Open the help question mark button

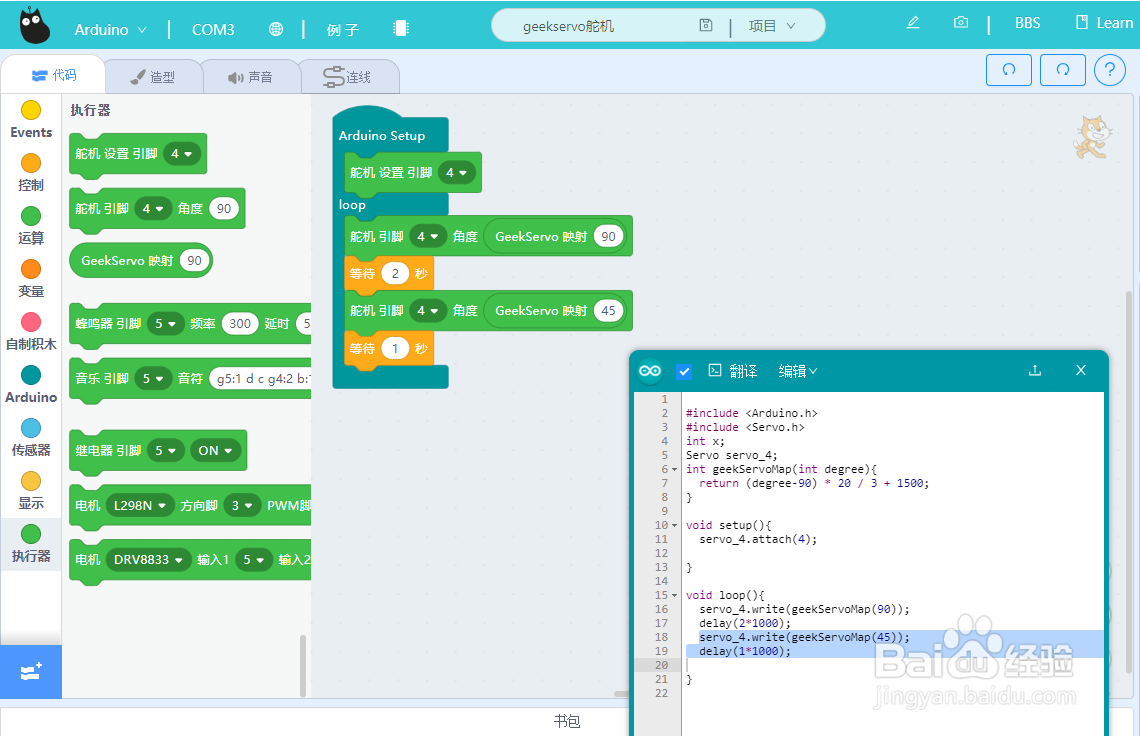pos(1109,70)
